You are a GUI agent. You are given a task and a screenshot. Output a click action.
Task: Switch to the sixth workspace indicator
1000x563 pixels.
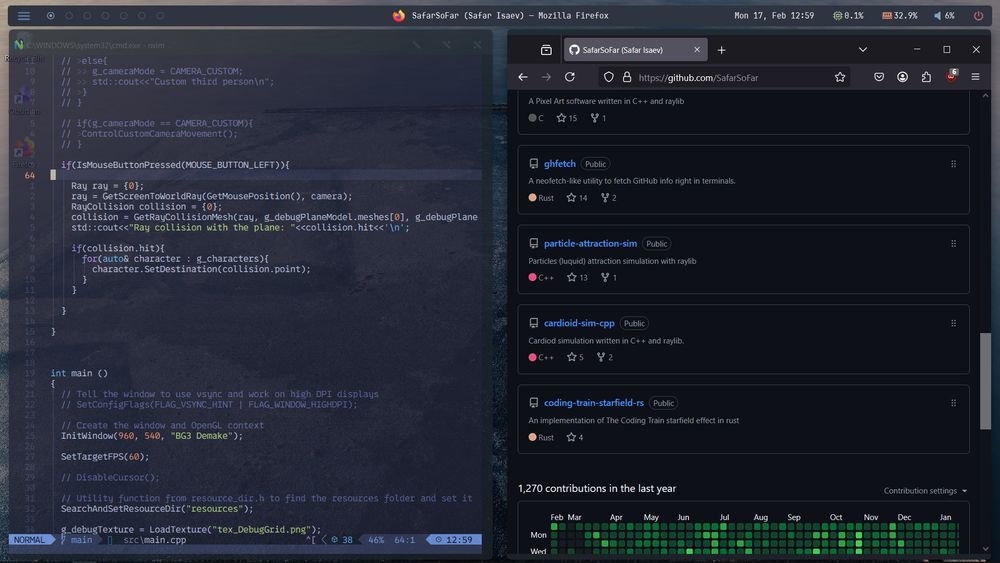[142, 15]
